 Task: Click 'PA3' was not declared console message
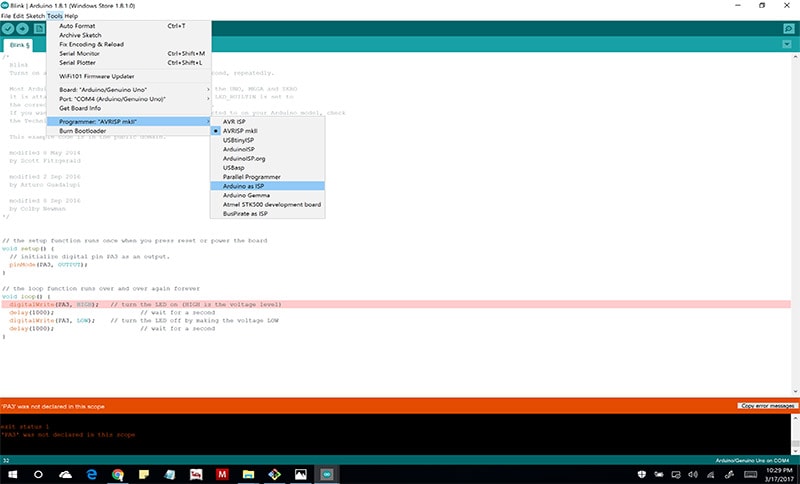coord(68,435)
